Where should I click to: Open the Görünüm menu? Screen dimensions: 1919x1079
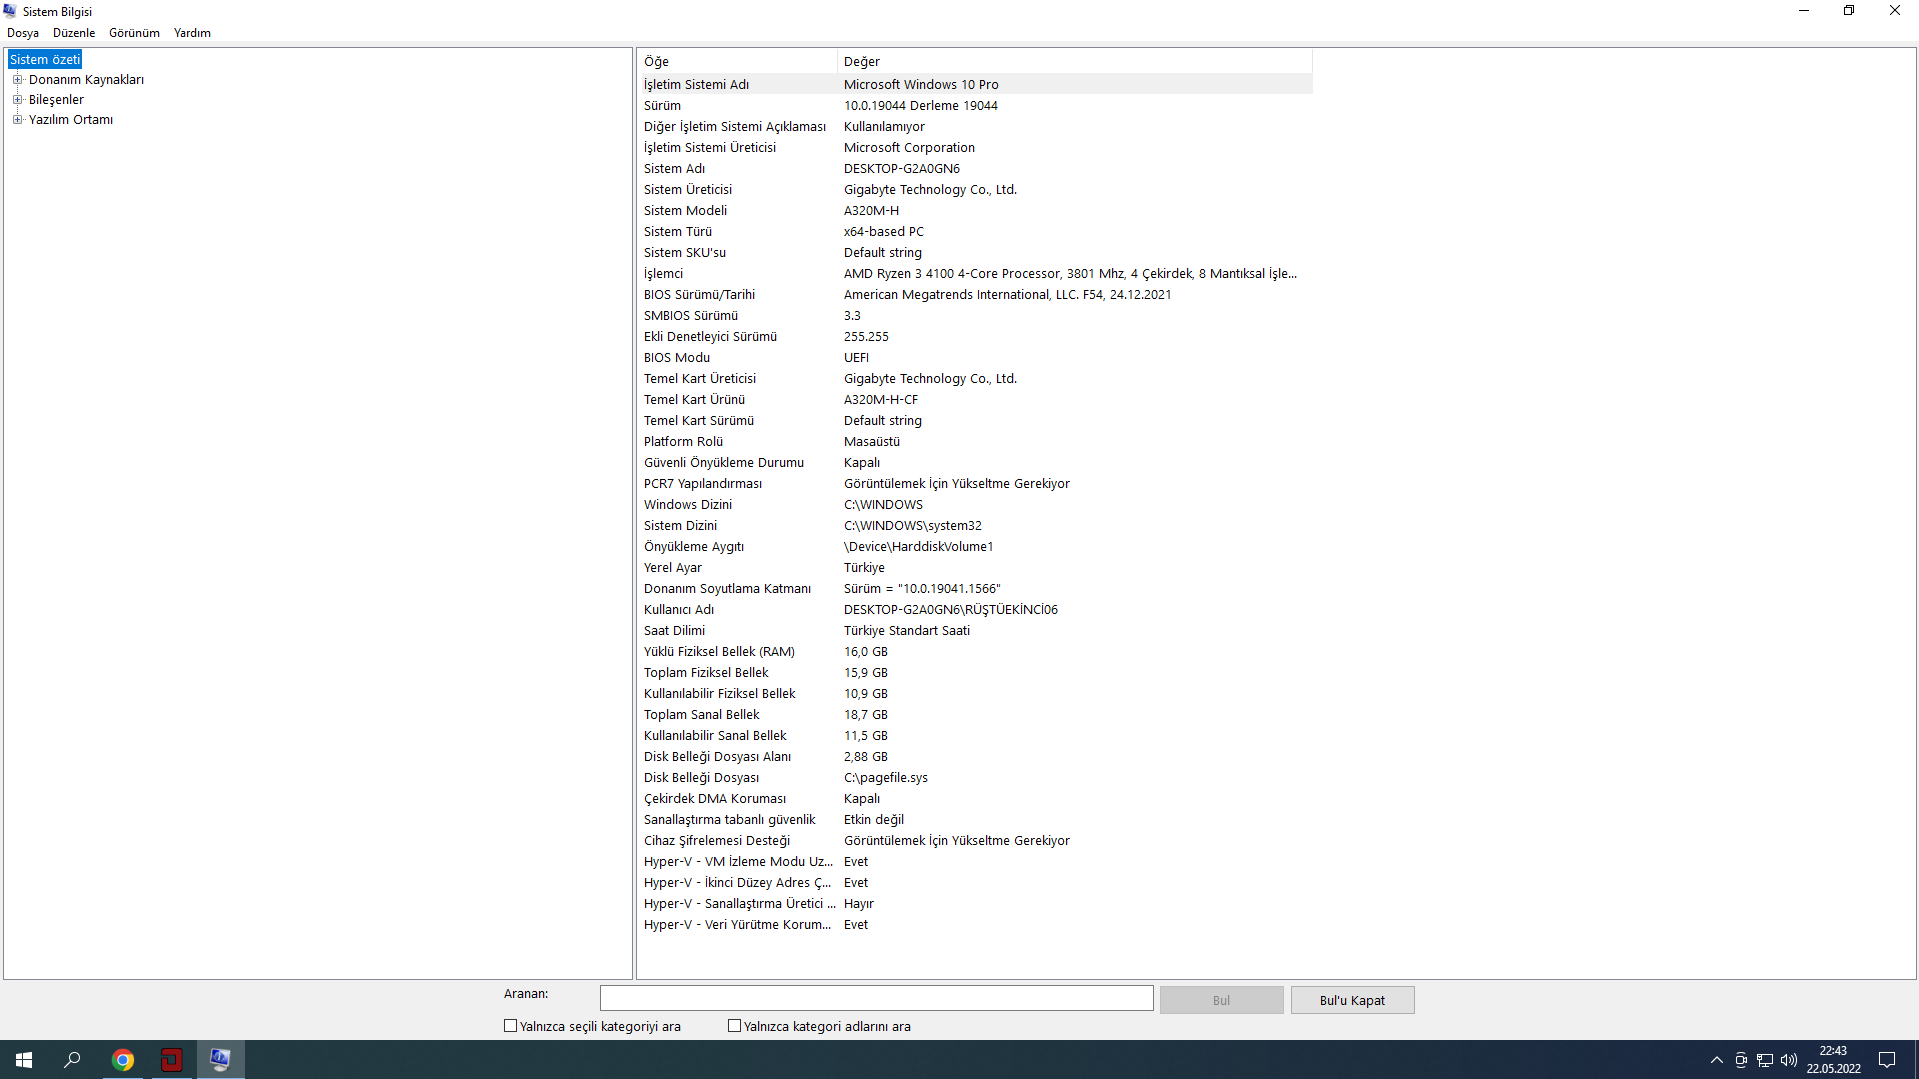pyautogui.click(x=134, y=33)
